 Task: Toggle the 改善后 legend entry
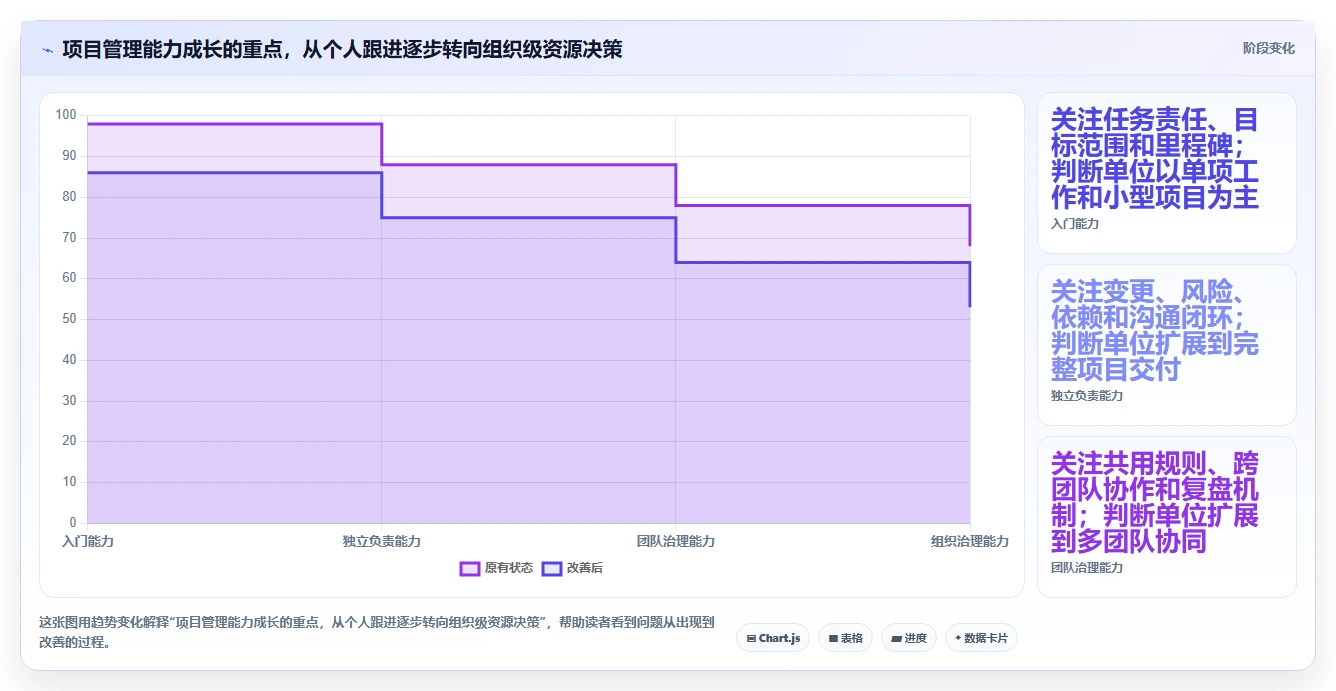572,568
